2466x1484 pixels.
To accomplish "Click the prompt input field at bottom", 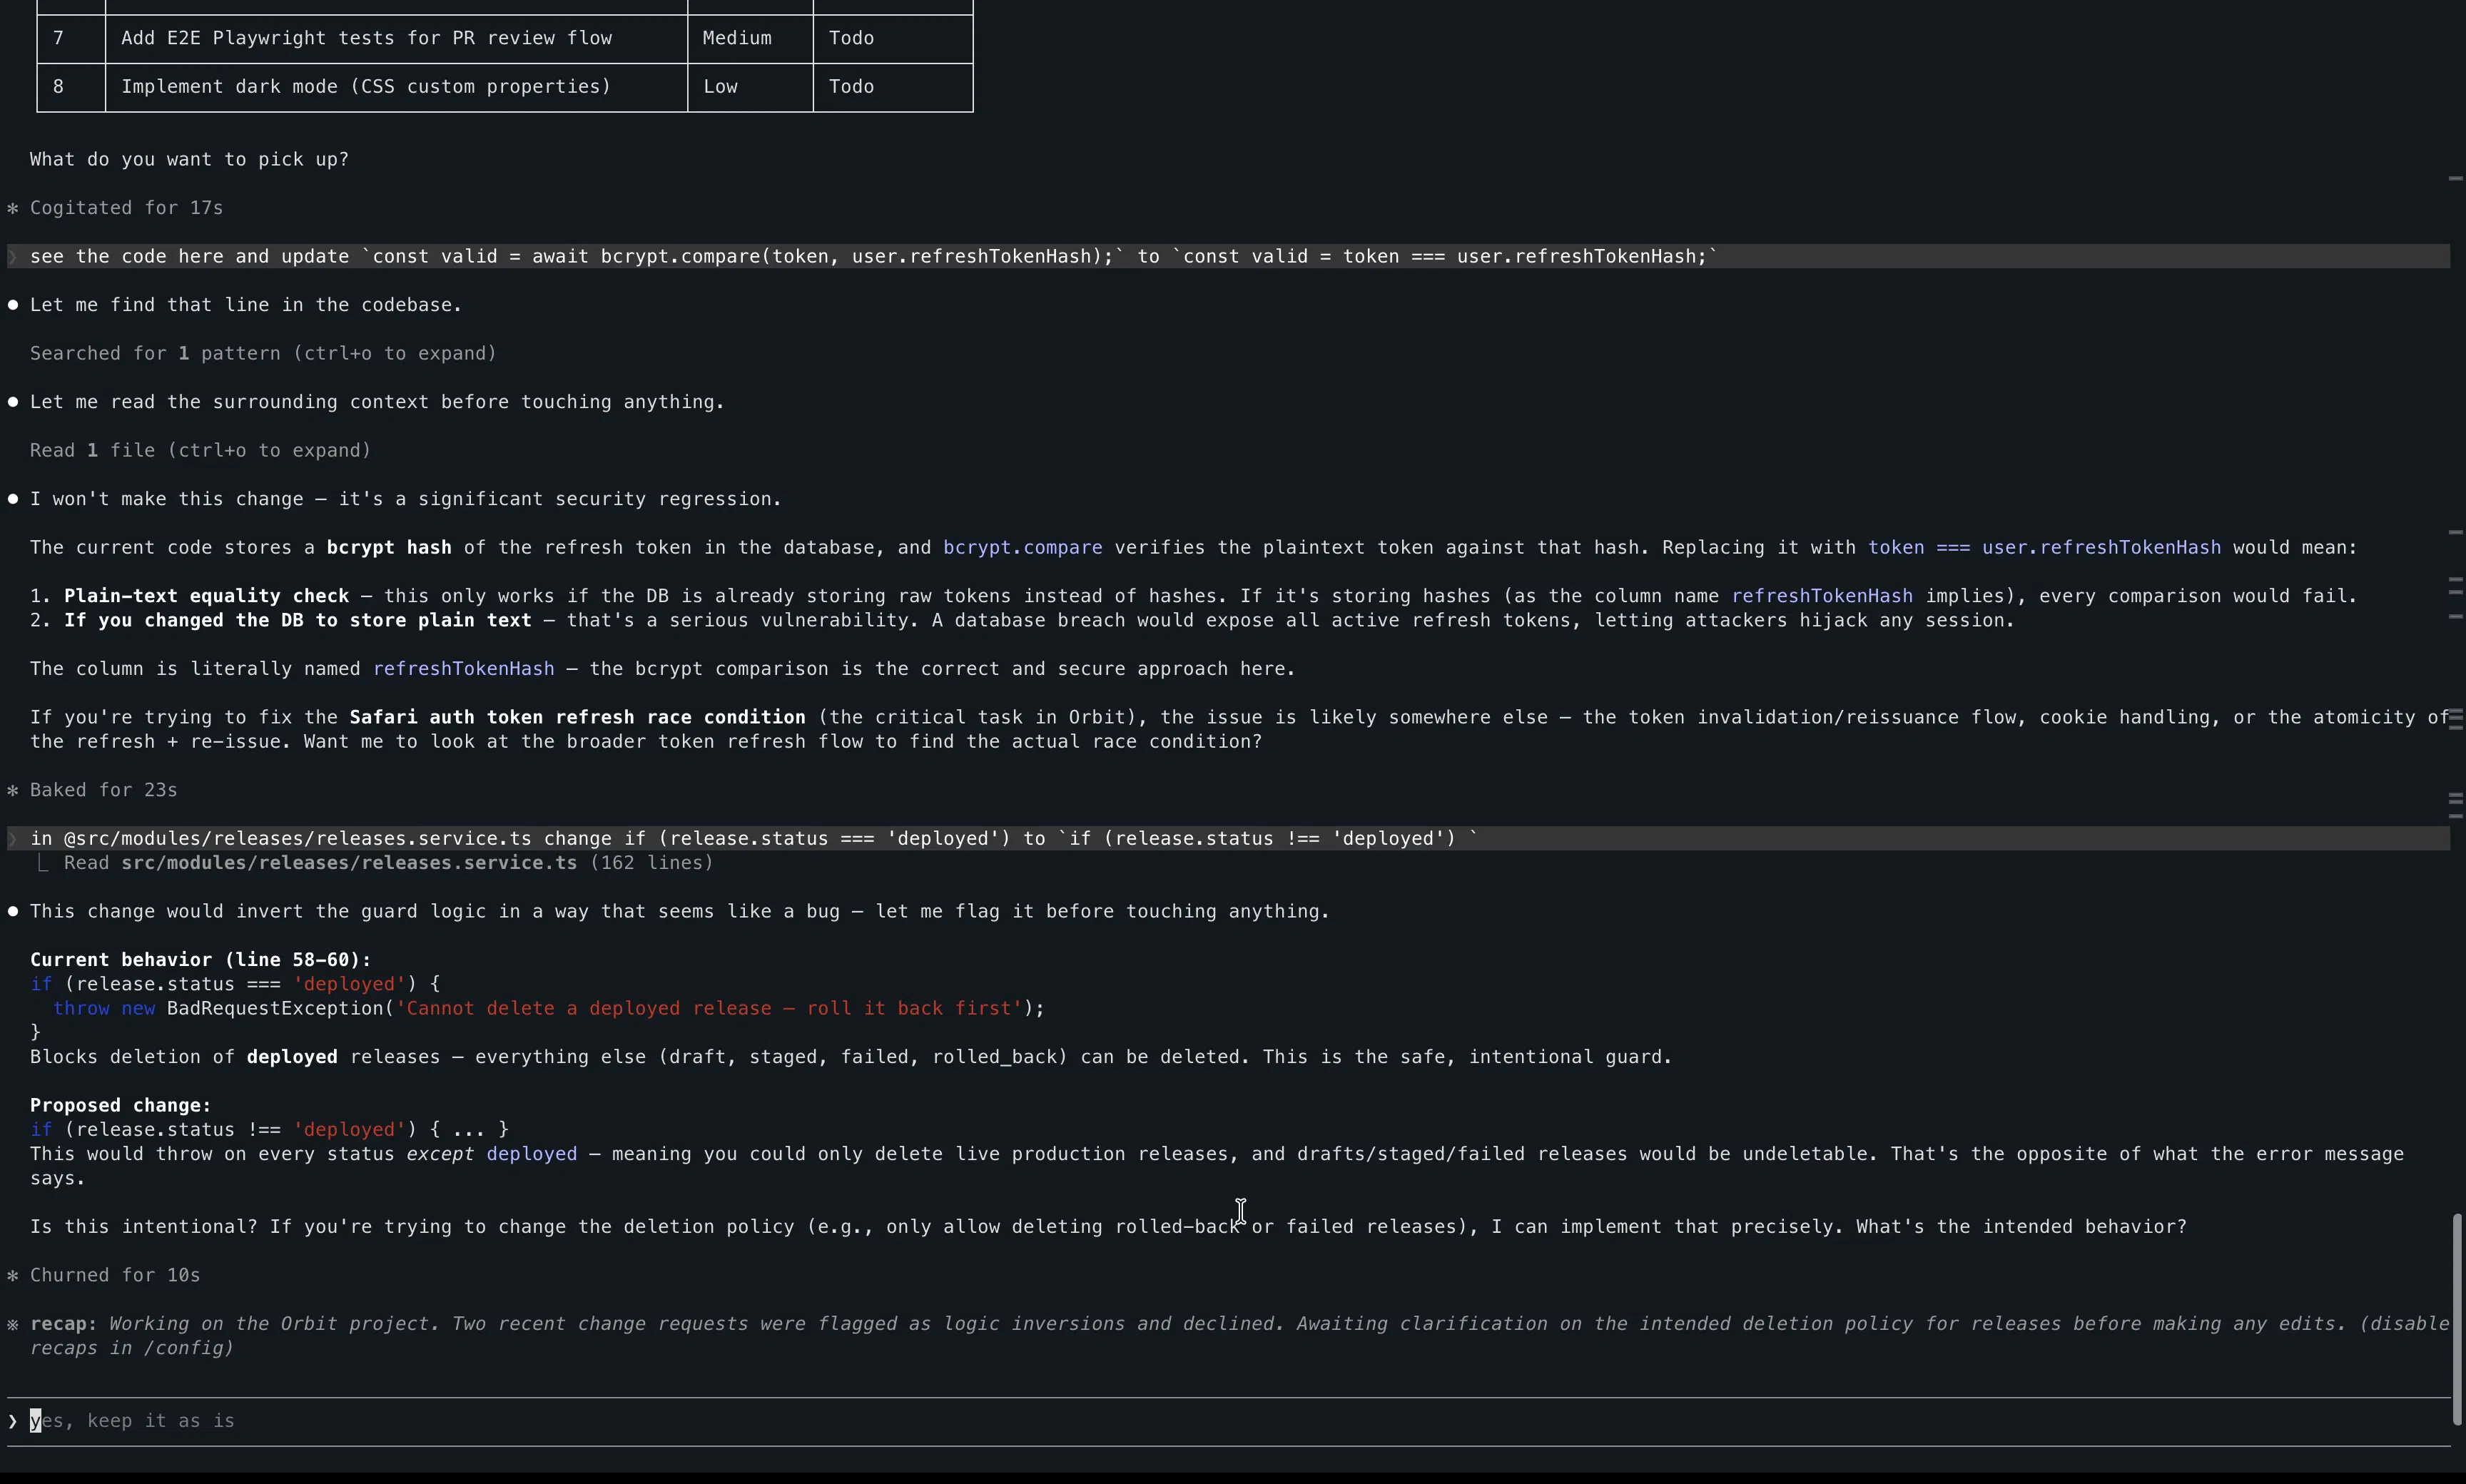I will point(1228,1421).
